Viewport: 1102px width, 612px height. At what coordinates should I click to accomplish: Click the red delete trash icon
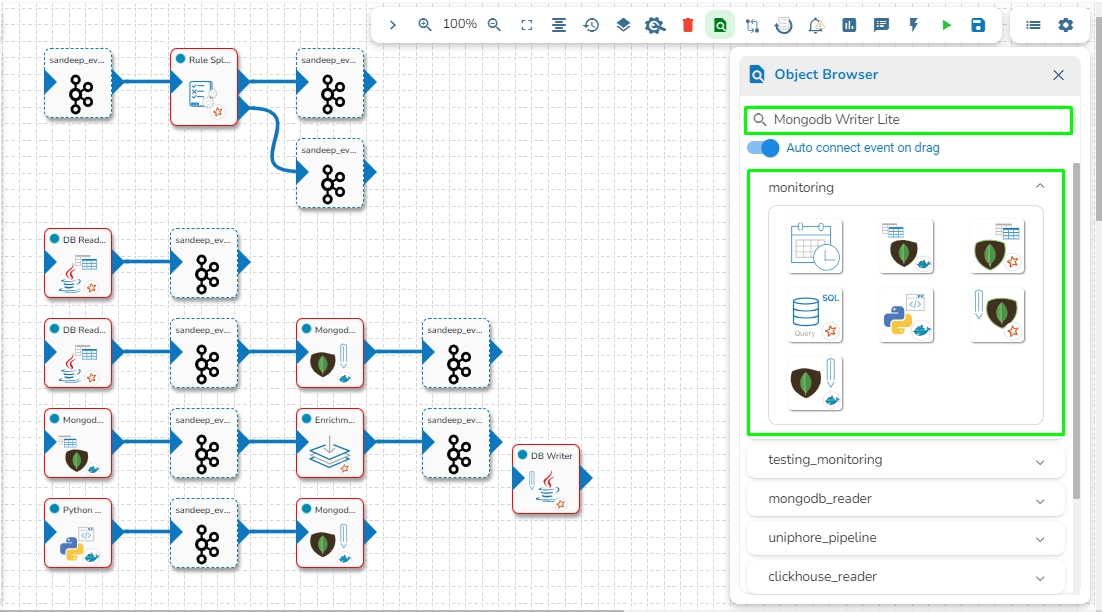click(x=687, y=25)
